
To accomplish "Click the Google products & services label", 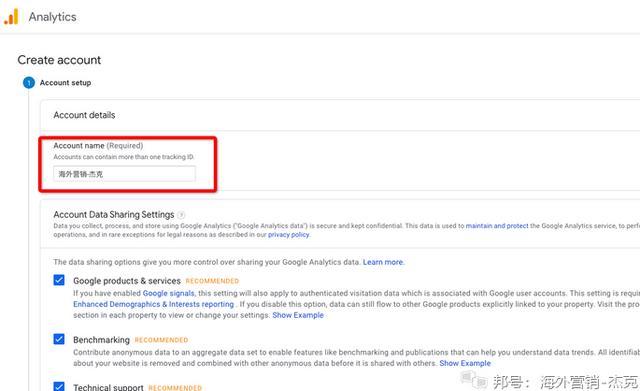I will pyautogui.click(x=127, y=281).
